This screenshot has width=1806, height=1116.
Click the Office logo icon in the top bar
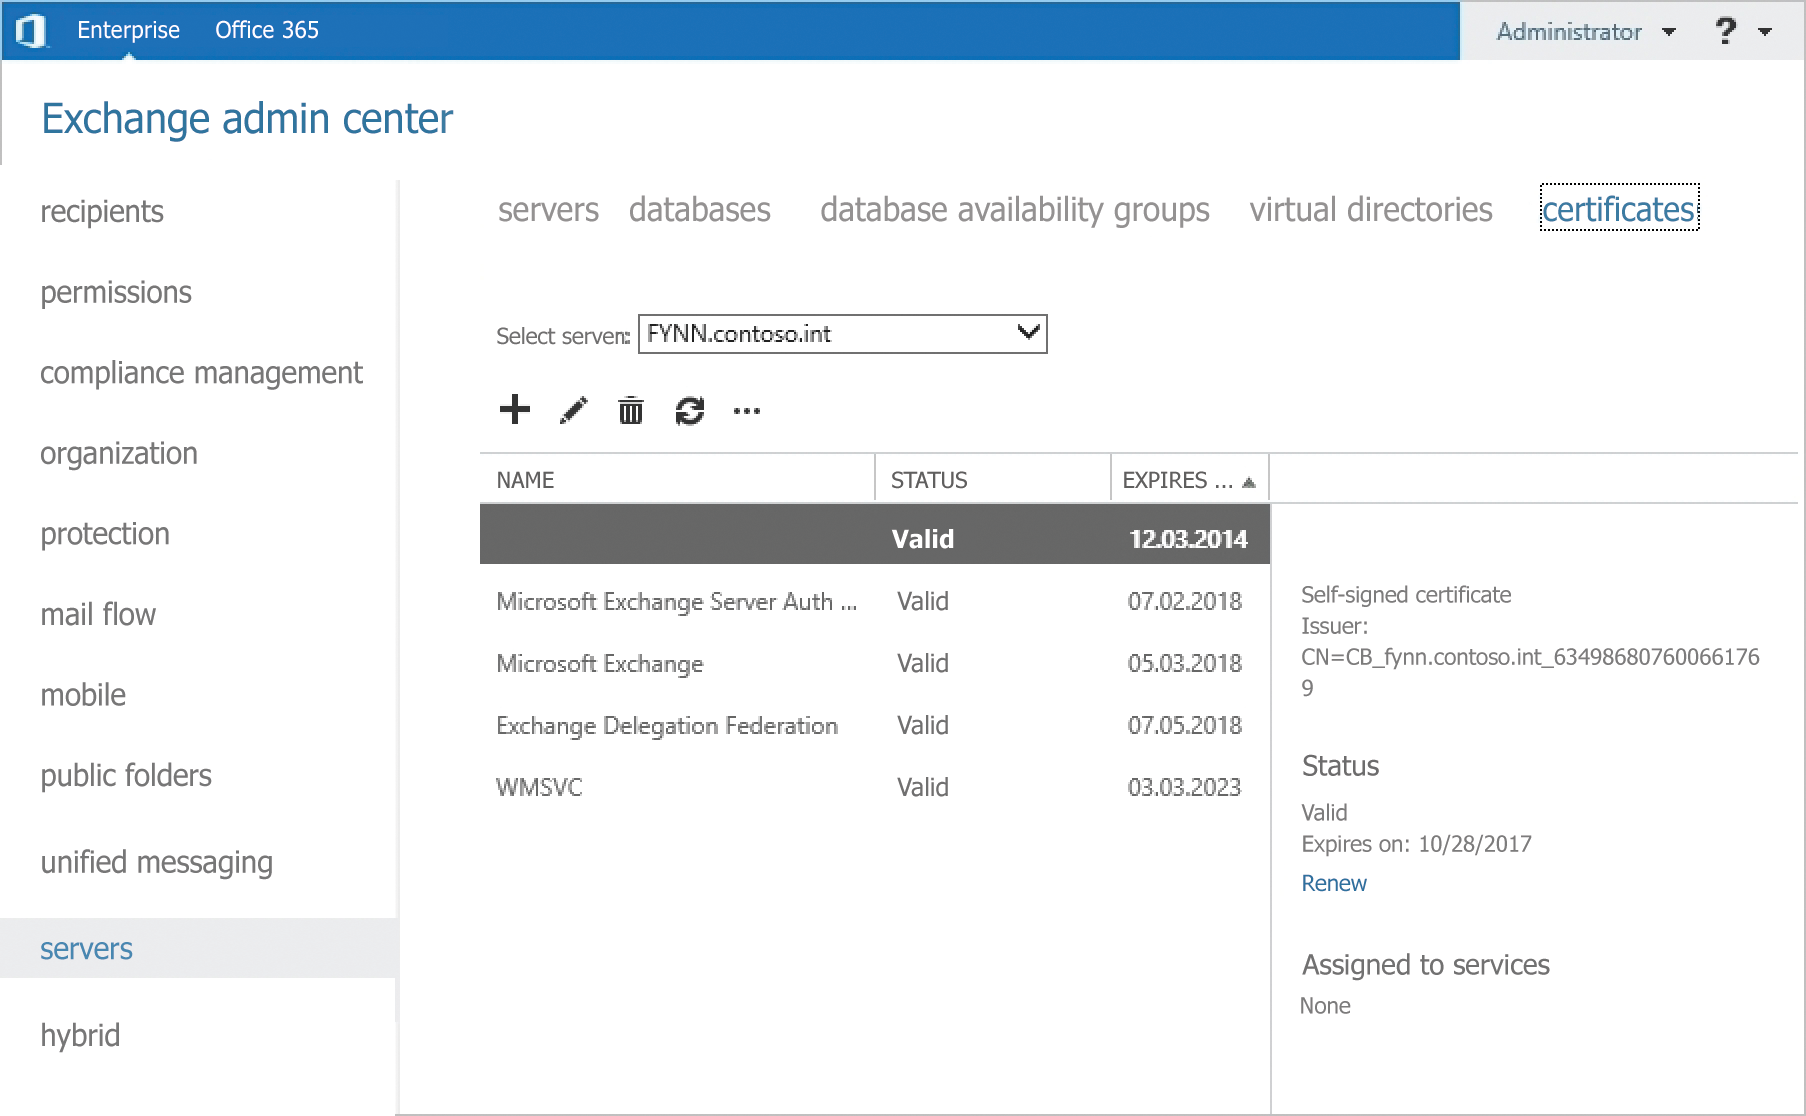31,29
